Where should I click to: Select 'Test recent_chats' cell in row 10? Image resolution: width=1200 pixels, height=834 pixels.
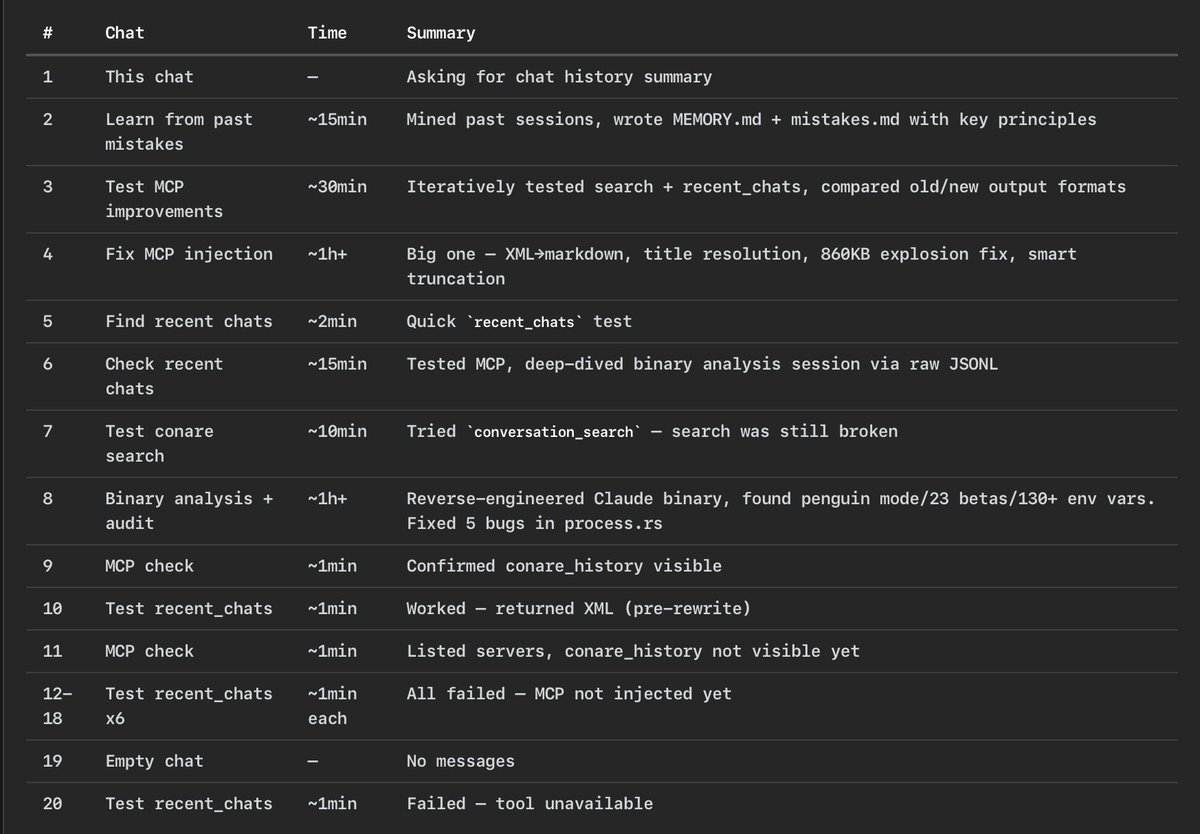tap(189, 608)
